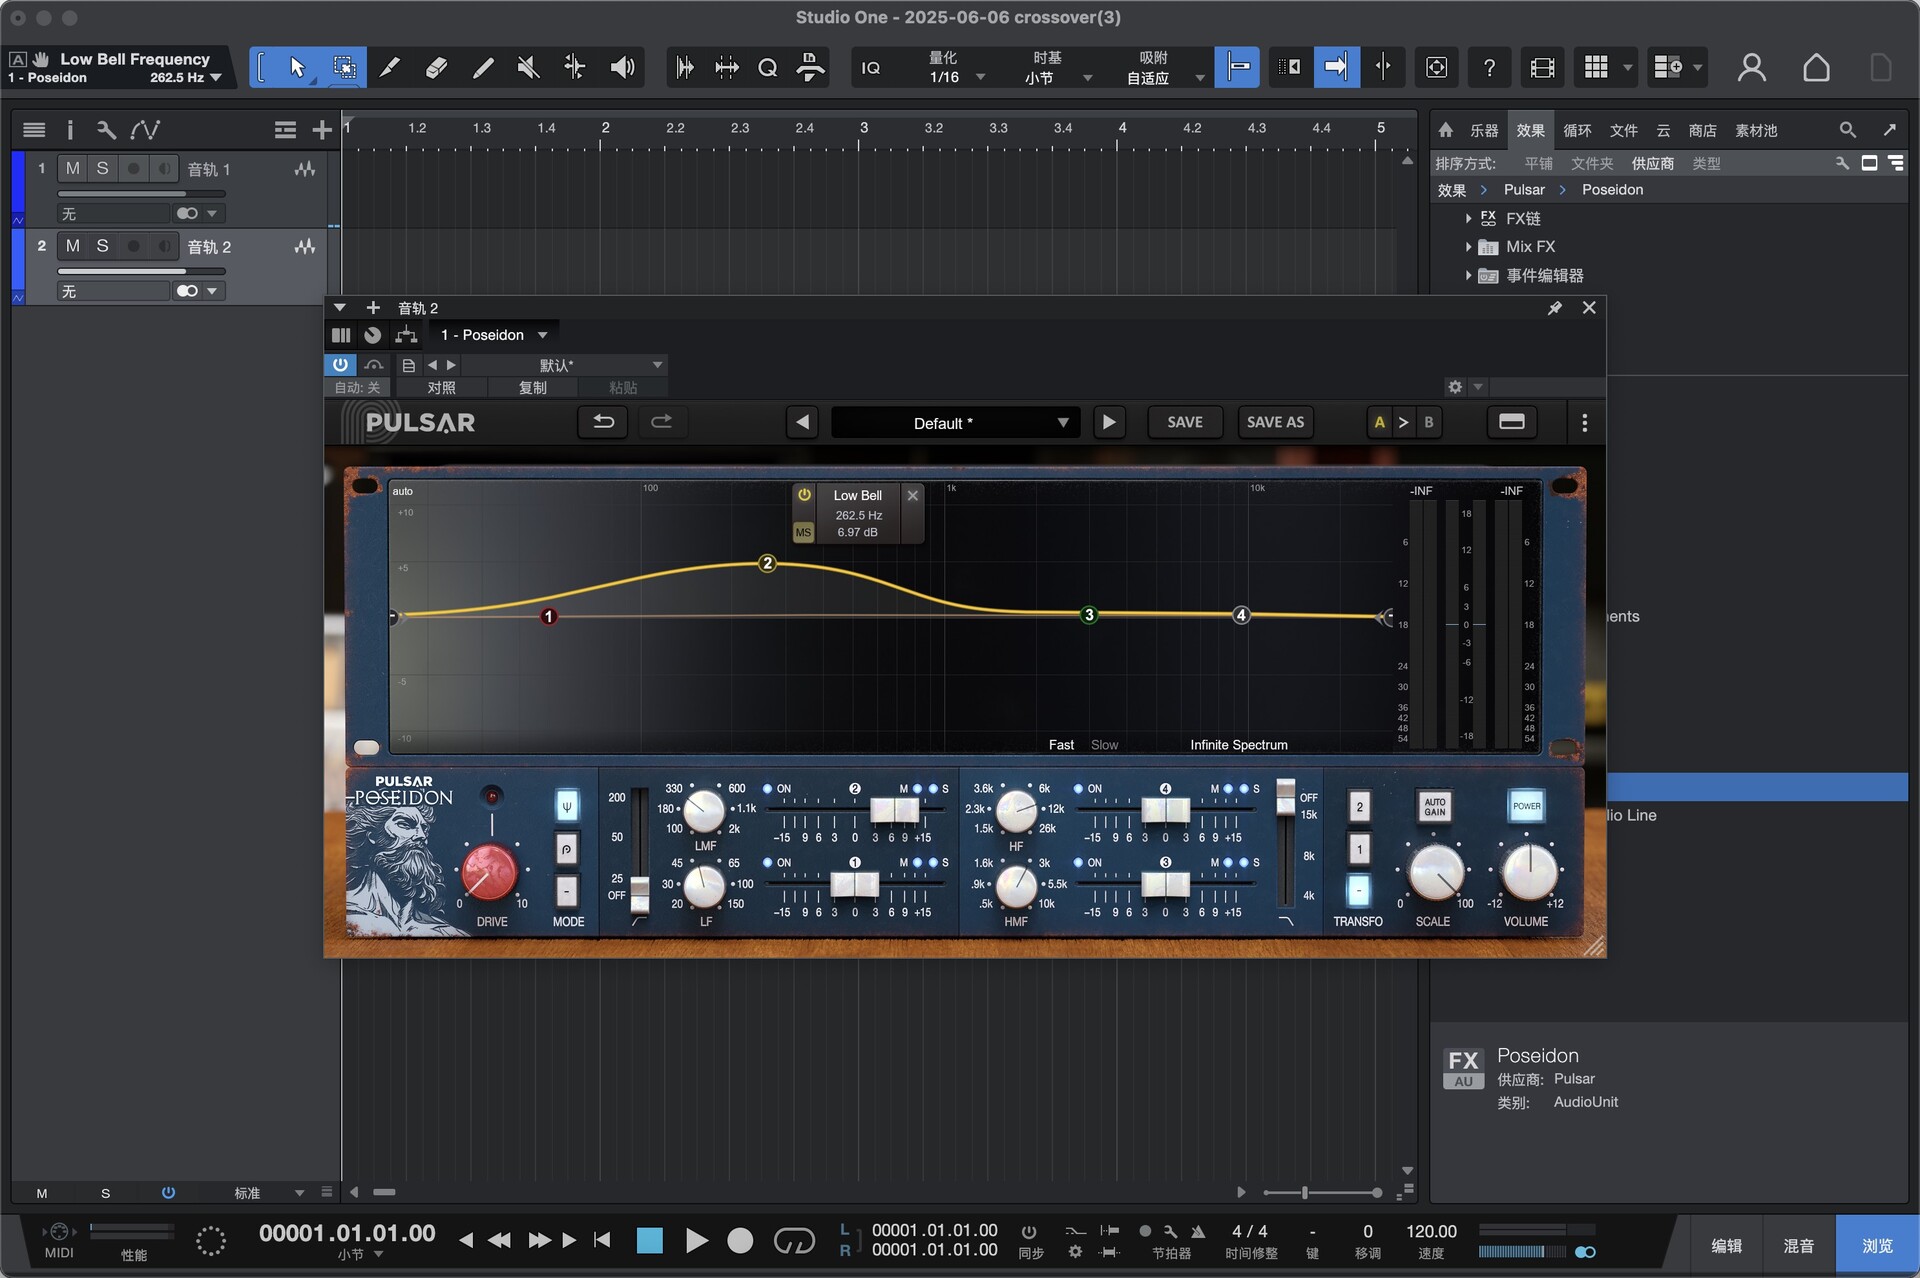The image size is (1920, 1278).
Task: Open plugin window gear settings
Action: [1455, 387]
